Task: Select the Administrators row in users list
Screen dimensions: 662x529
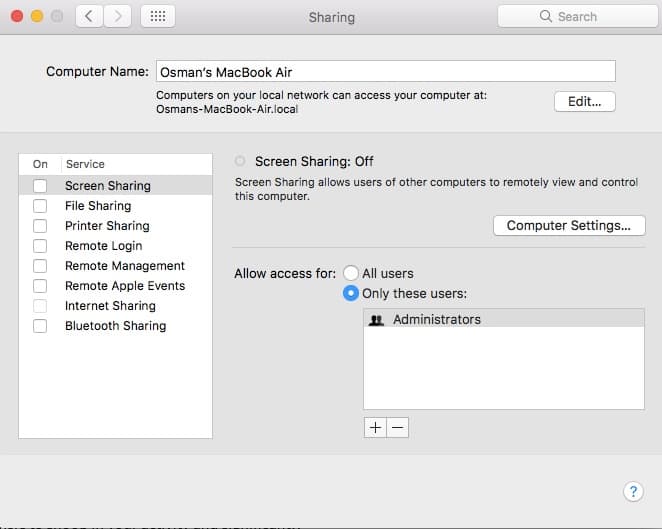Action: 504,320
